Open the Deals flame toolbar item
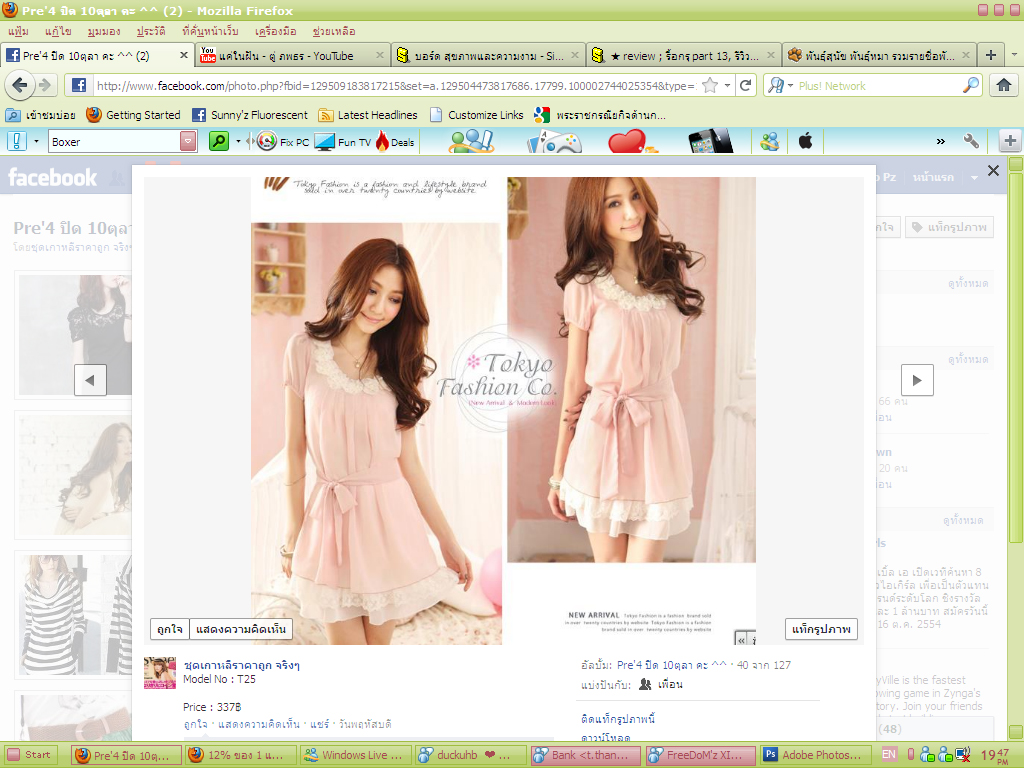 pos(395,141)
